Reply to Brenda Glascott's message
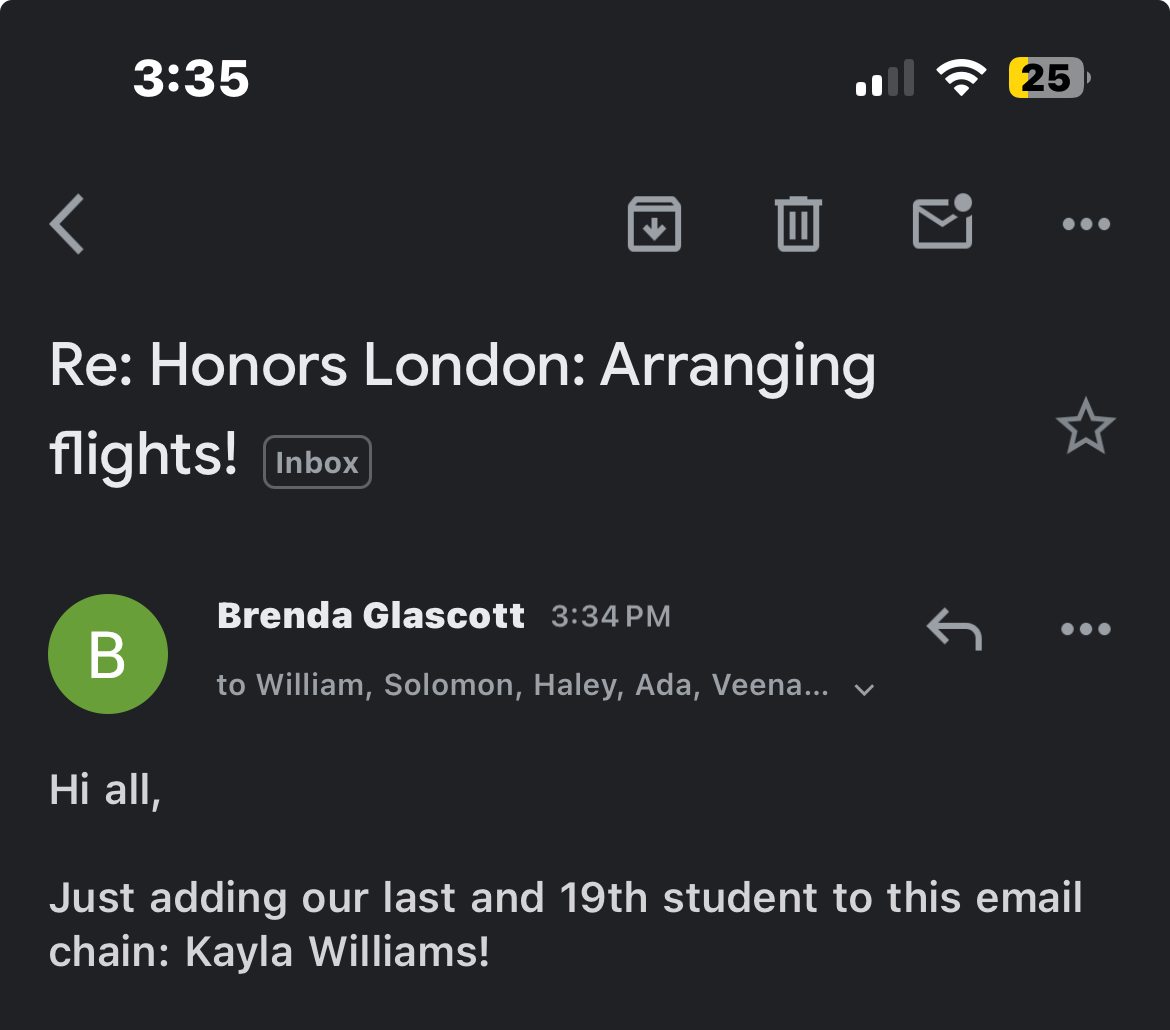The width and height of the screenshot is (1170, 1030). tap(954, 629)
